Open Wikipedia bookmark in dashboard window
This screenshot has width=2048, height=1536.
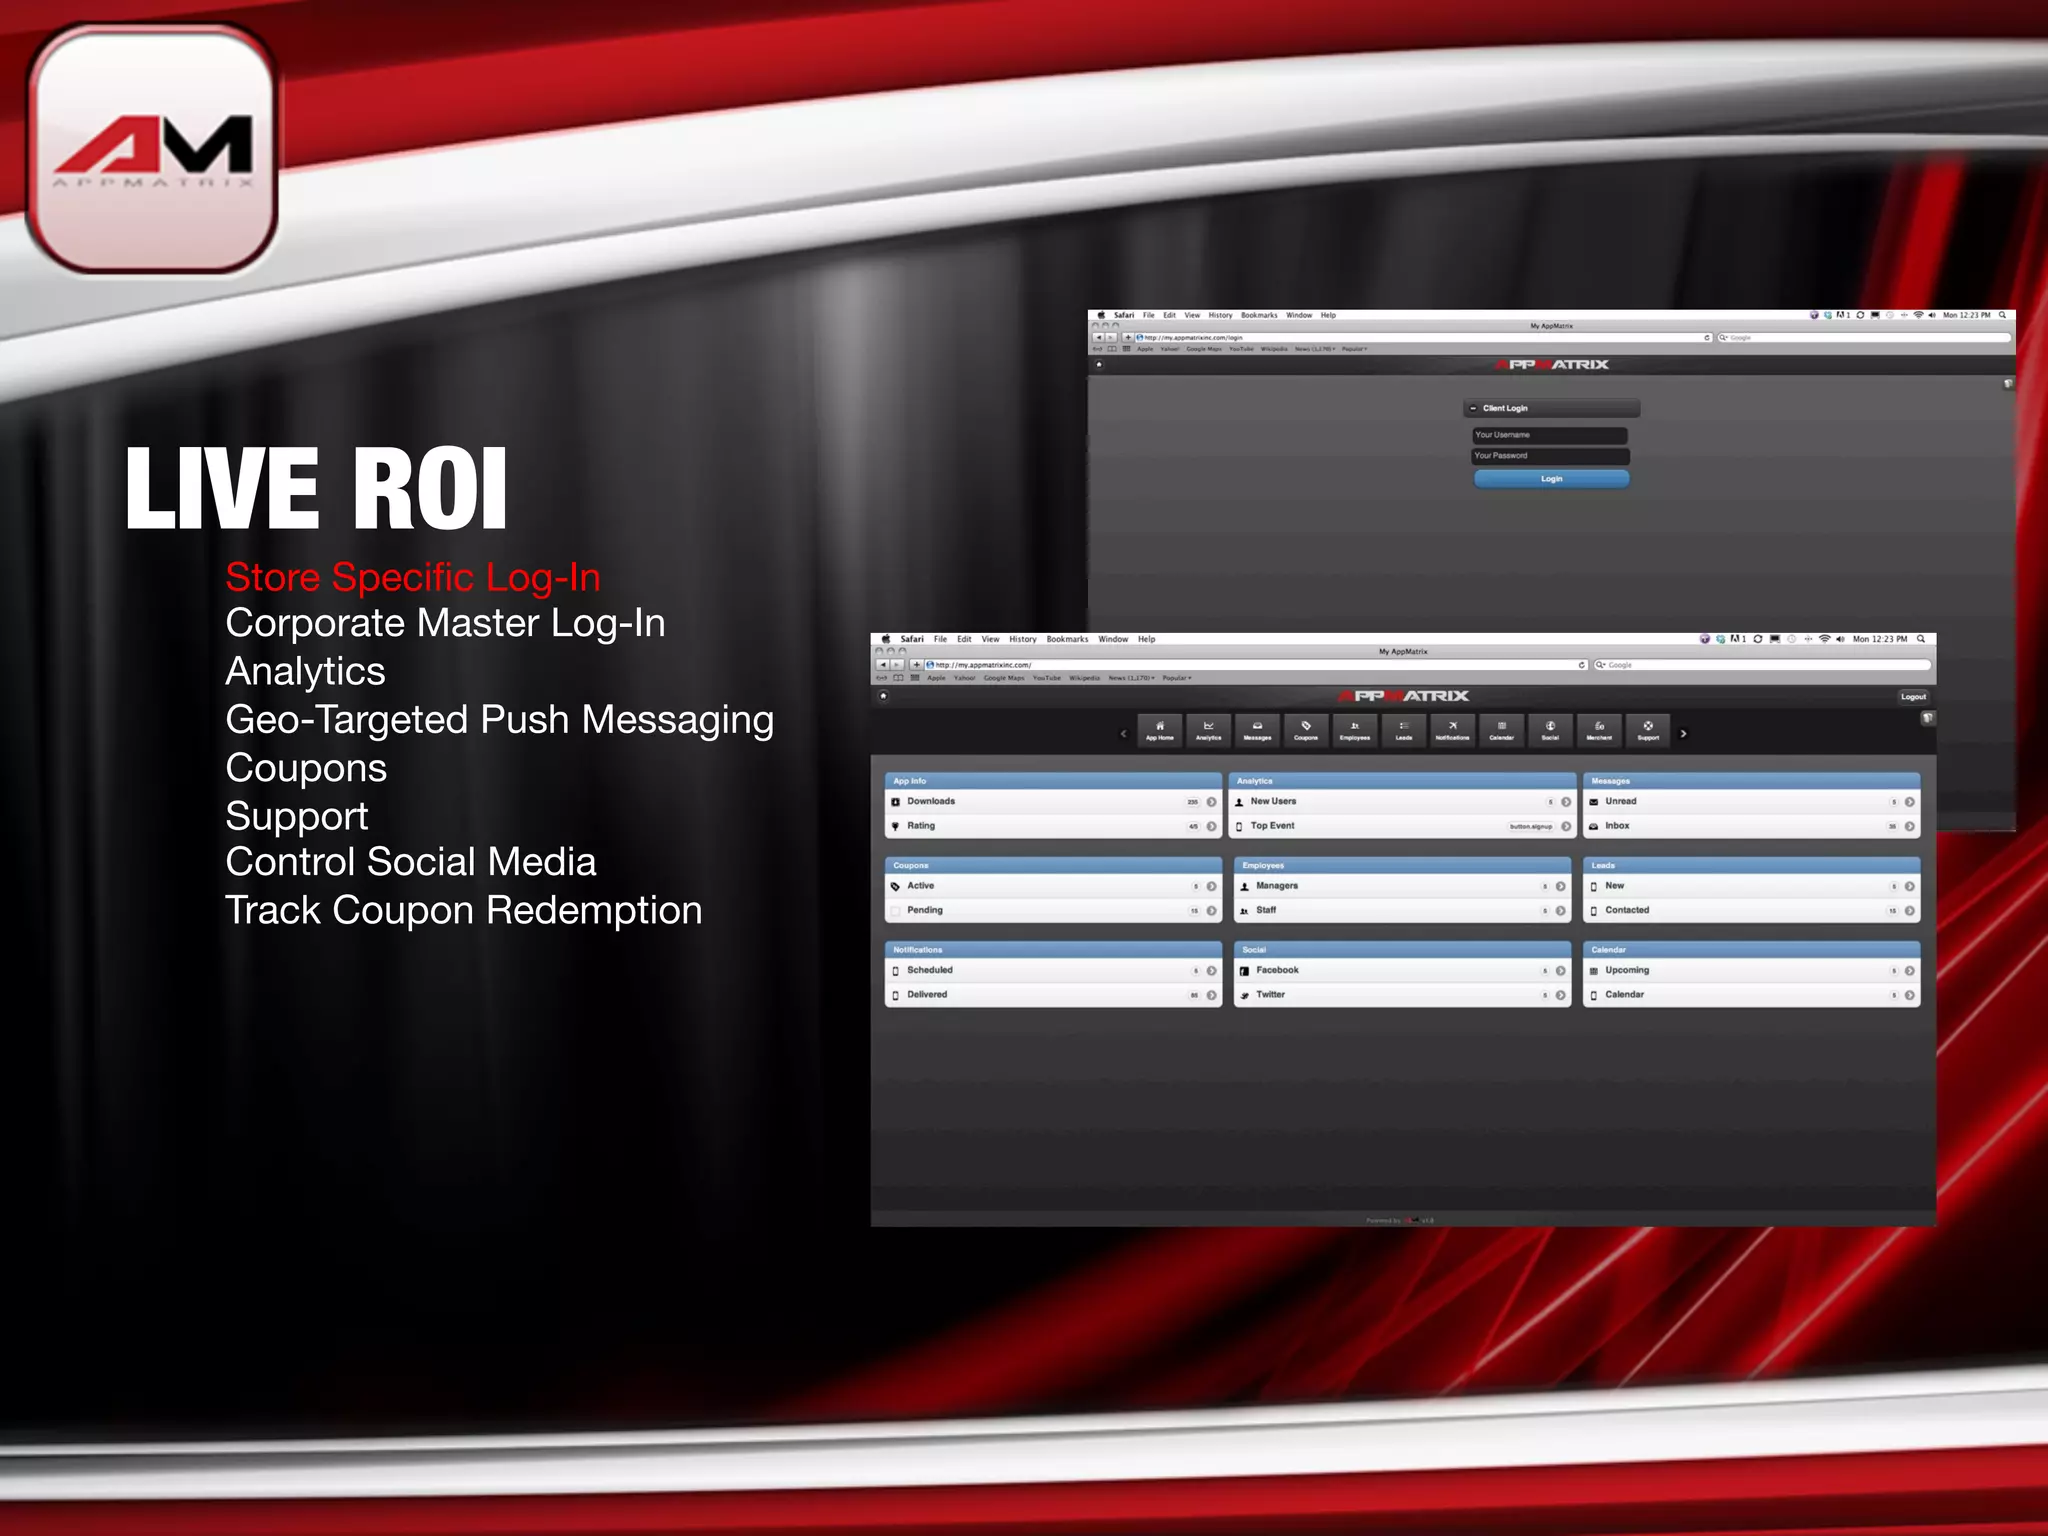[1084, 678]
